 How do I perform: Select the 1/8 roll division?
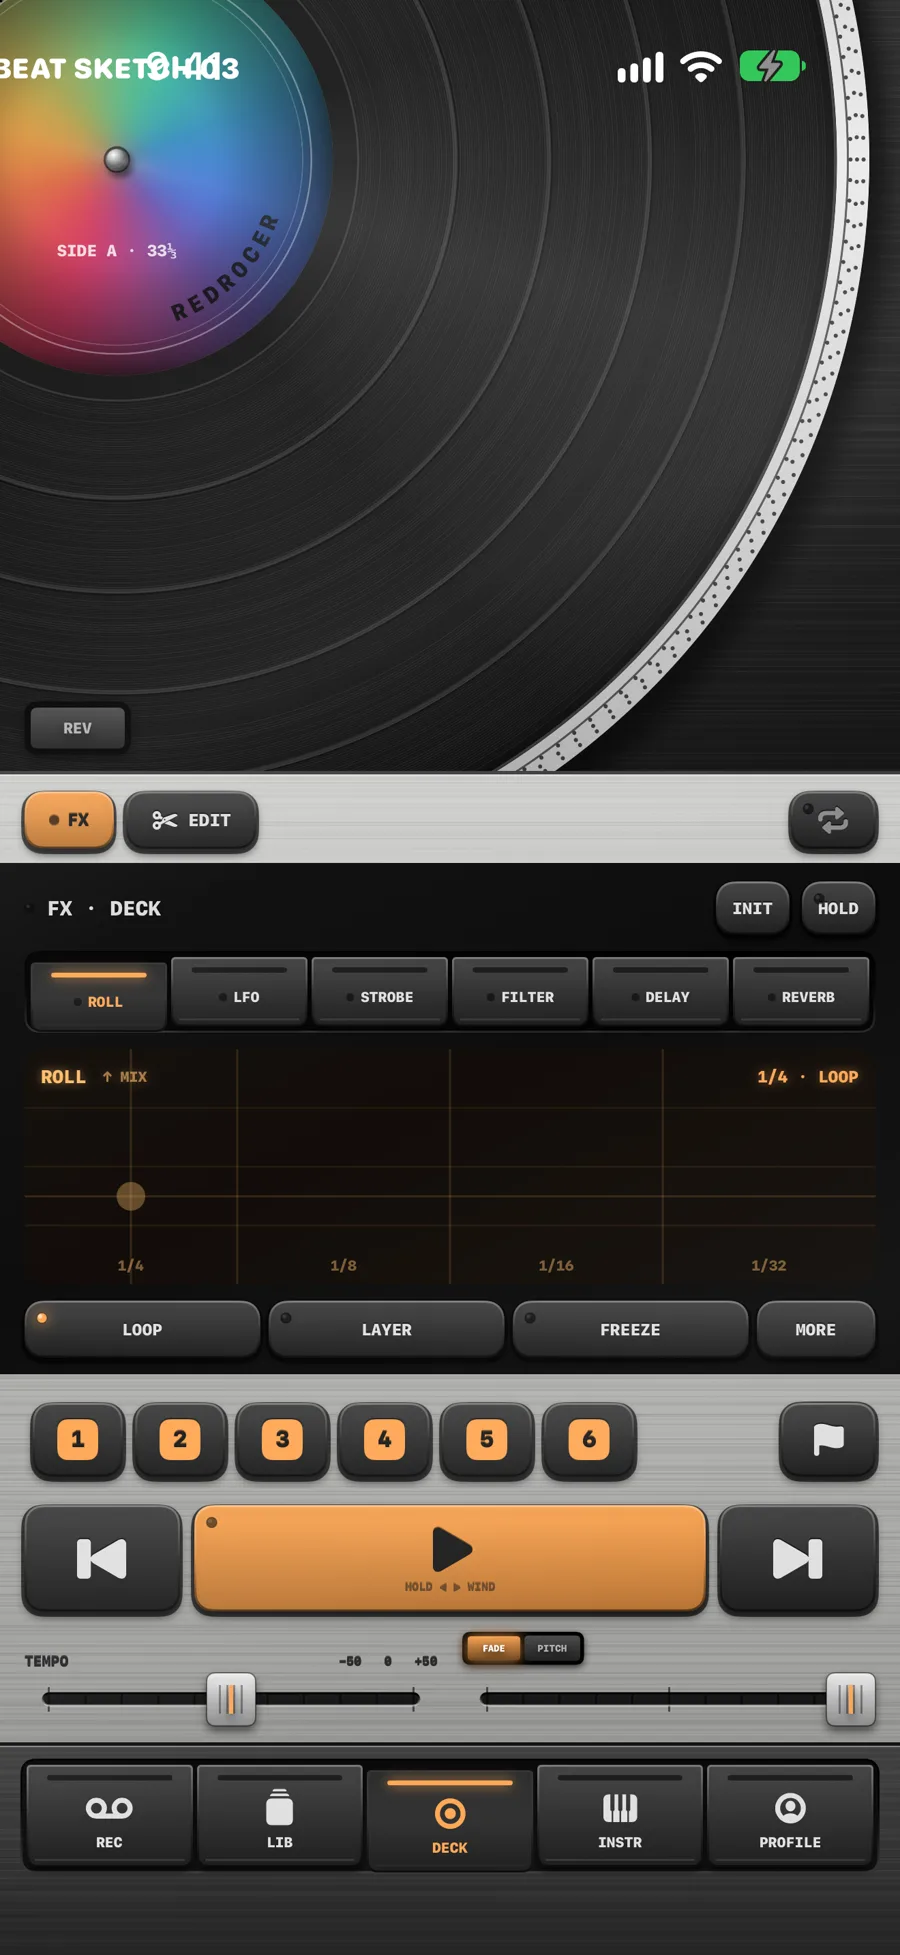343,1265
